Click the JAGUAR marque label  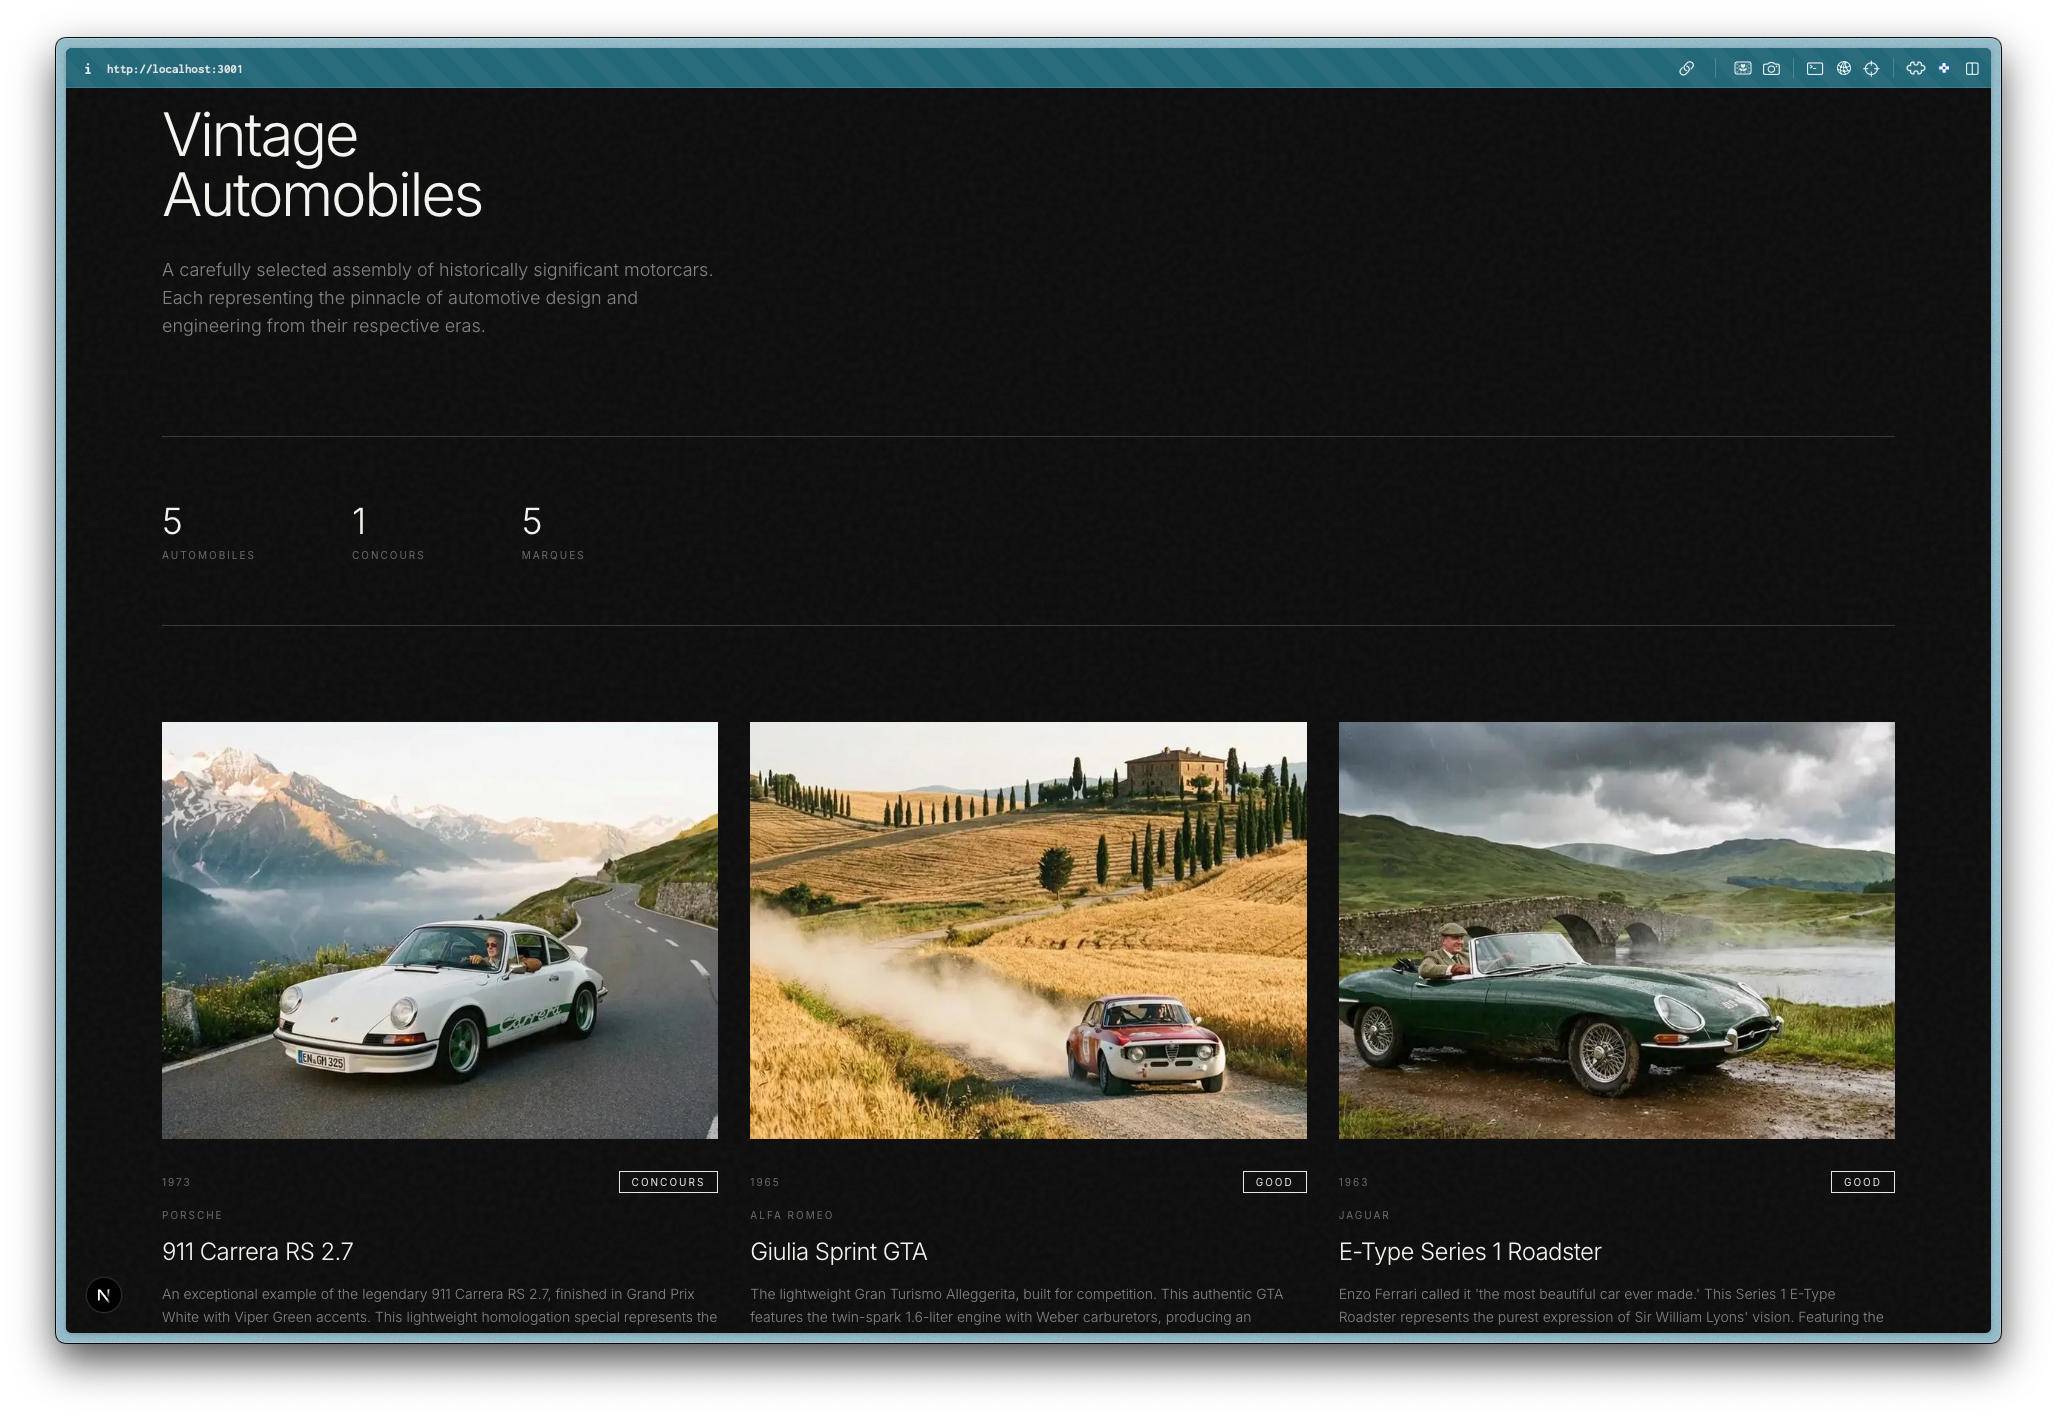(x=1364, y=1215)
